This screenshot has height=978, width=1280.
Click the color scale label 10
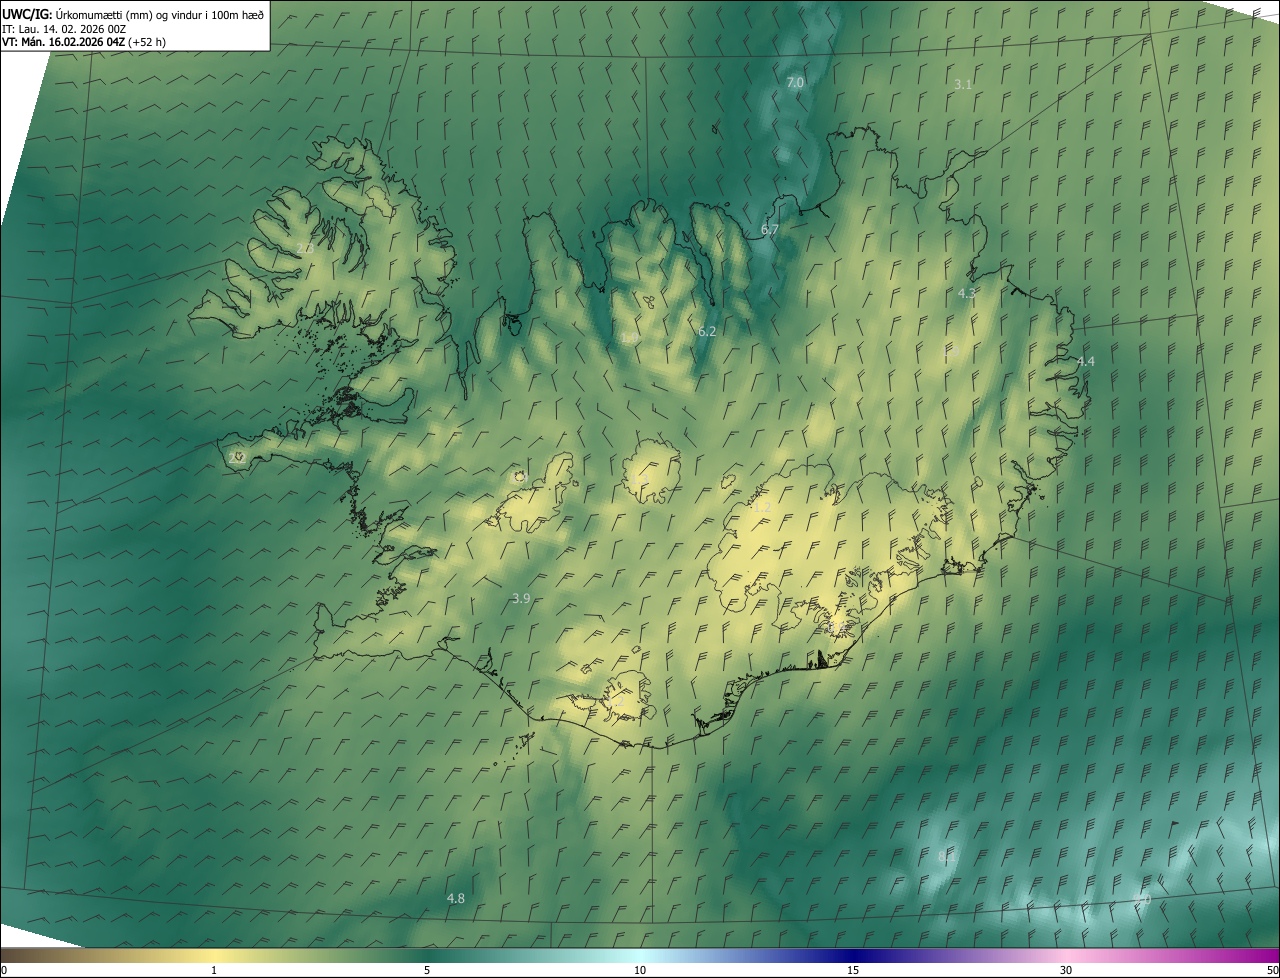click(x=640, y=971)
